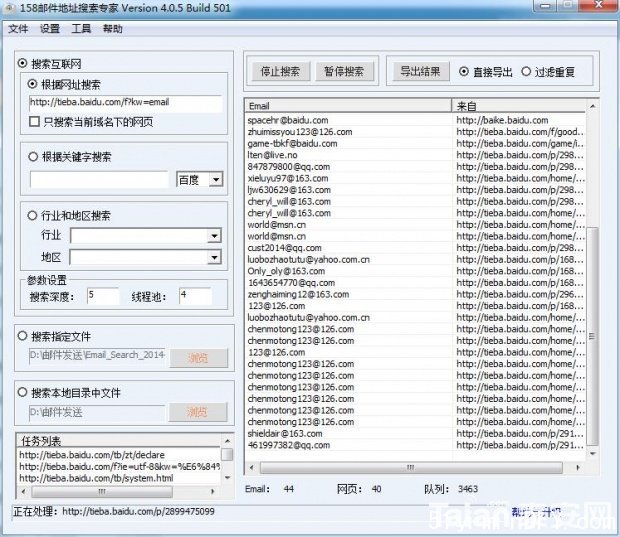
Task: Select task http://tieba.baidu.com/tb/system.html
Action: [x=96, y=478]
